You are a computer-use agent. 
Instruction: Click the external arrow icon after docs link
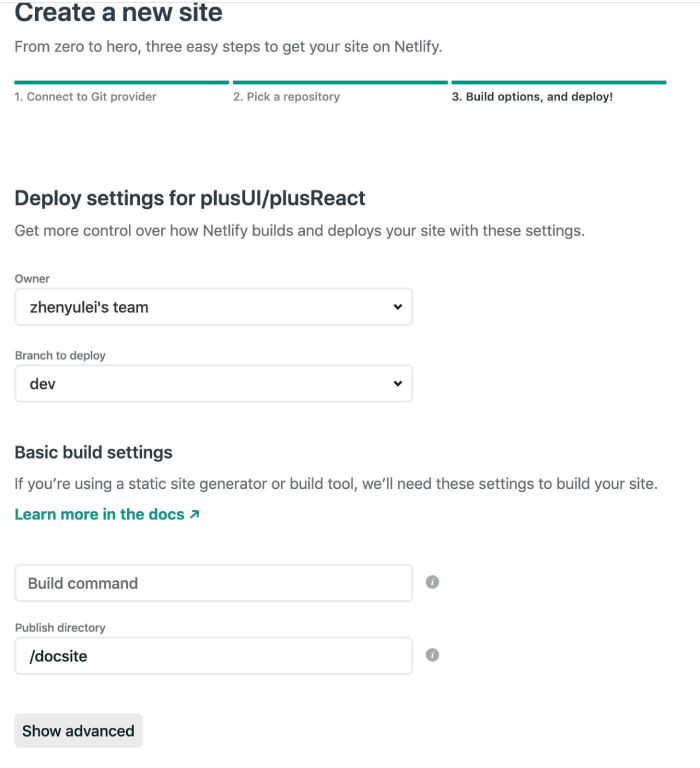click(195, 515)
